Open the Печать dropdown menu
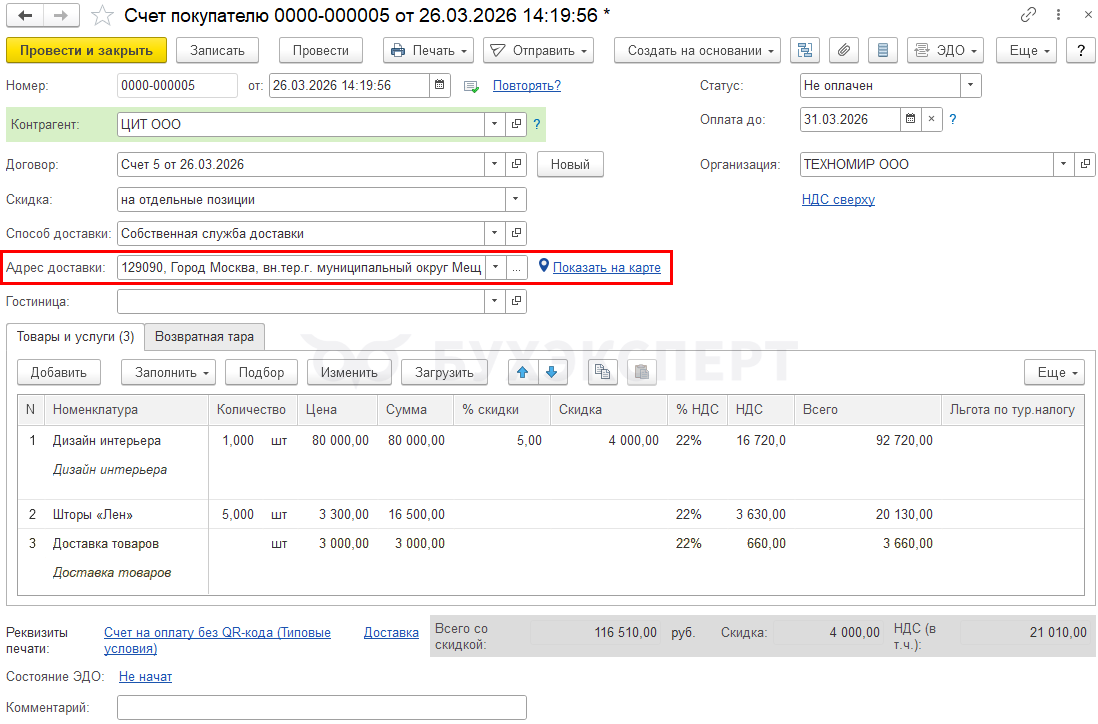Screen dimensions: 1098x724 [x=428, y=50]
